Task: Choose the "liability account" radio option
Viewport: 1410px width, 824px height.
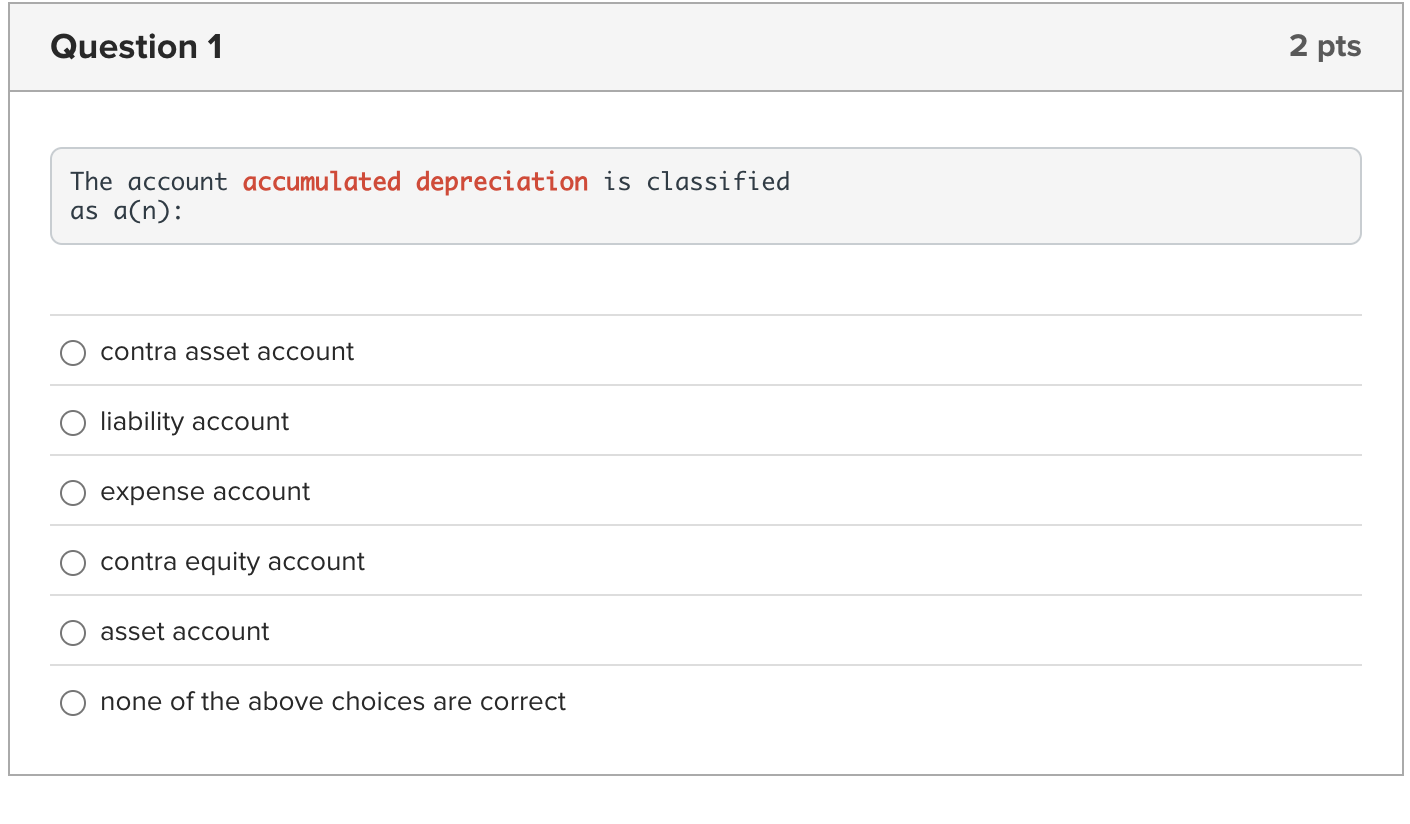Action: pyautogui.click(x=73, y=422)
